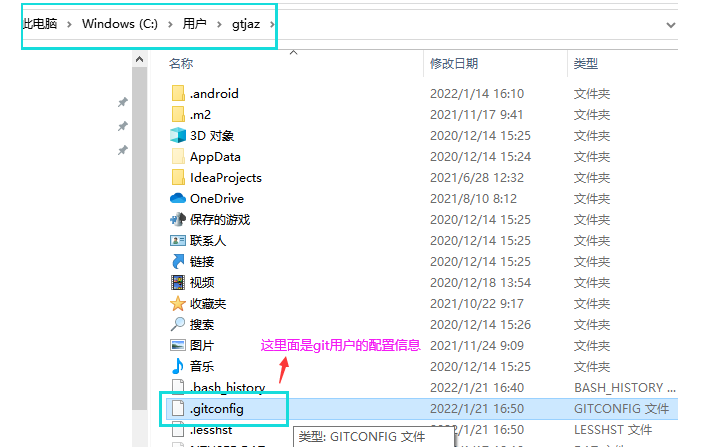Expand the chevron after Windows (C:)
701x447 pixels.
170,24
